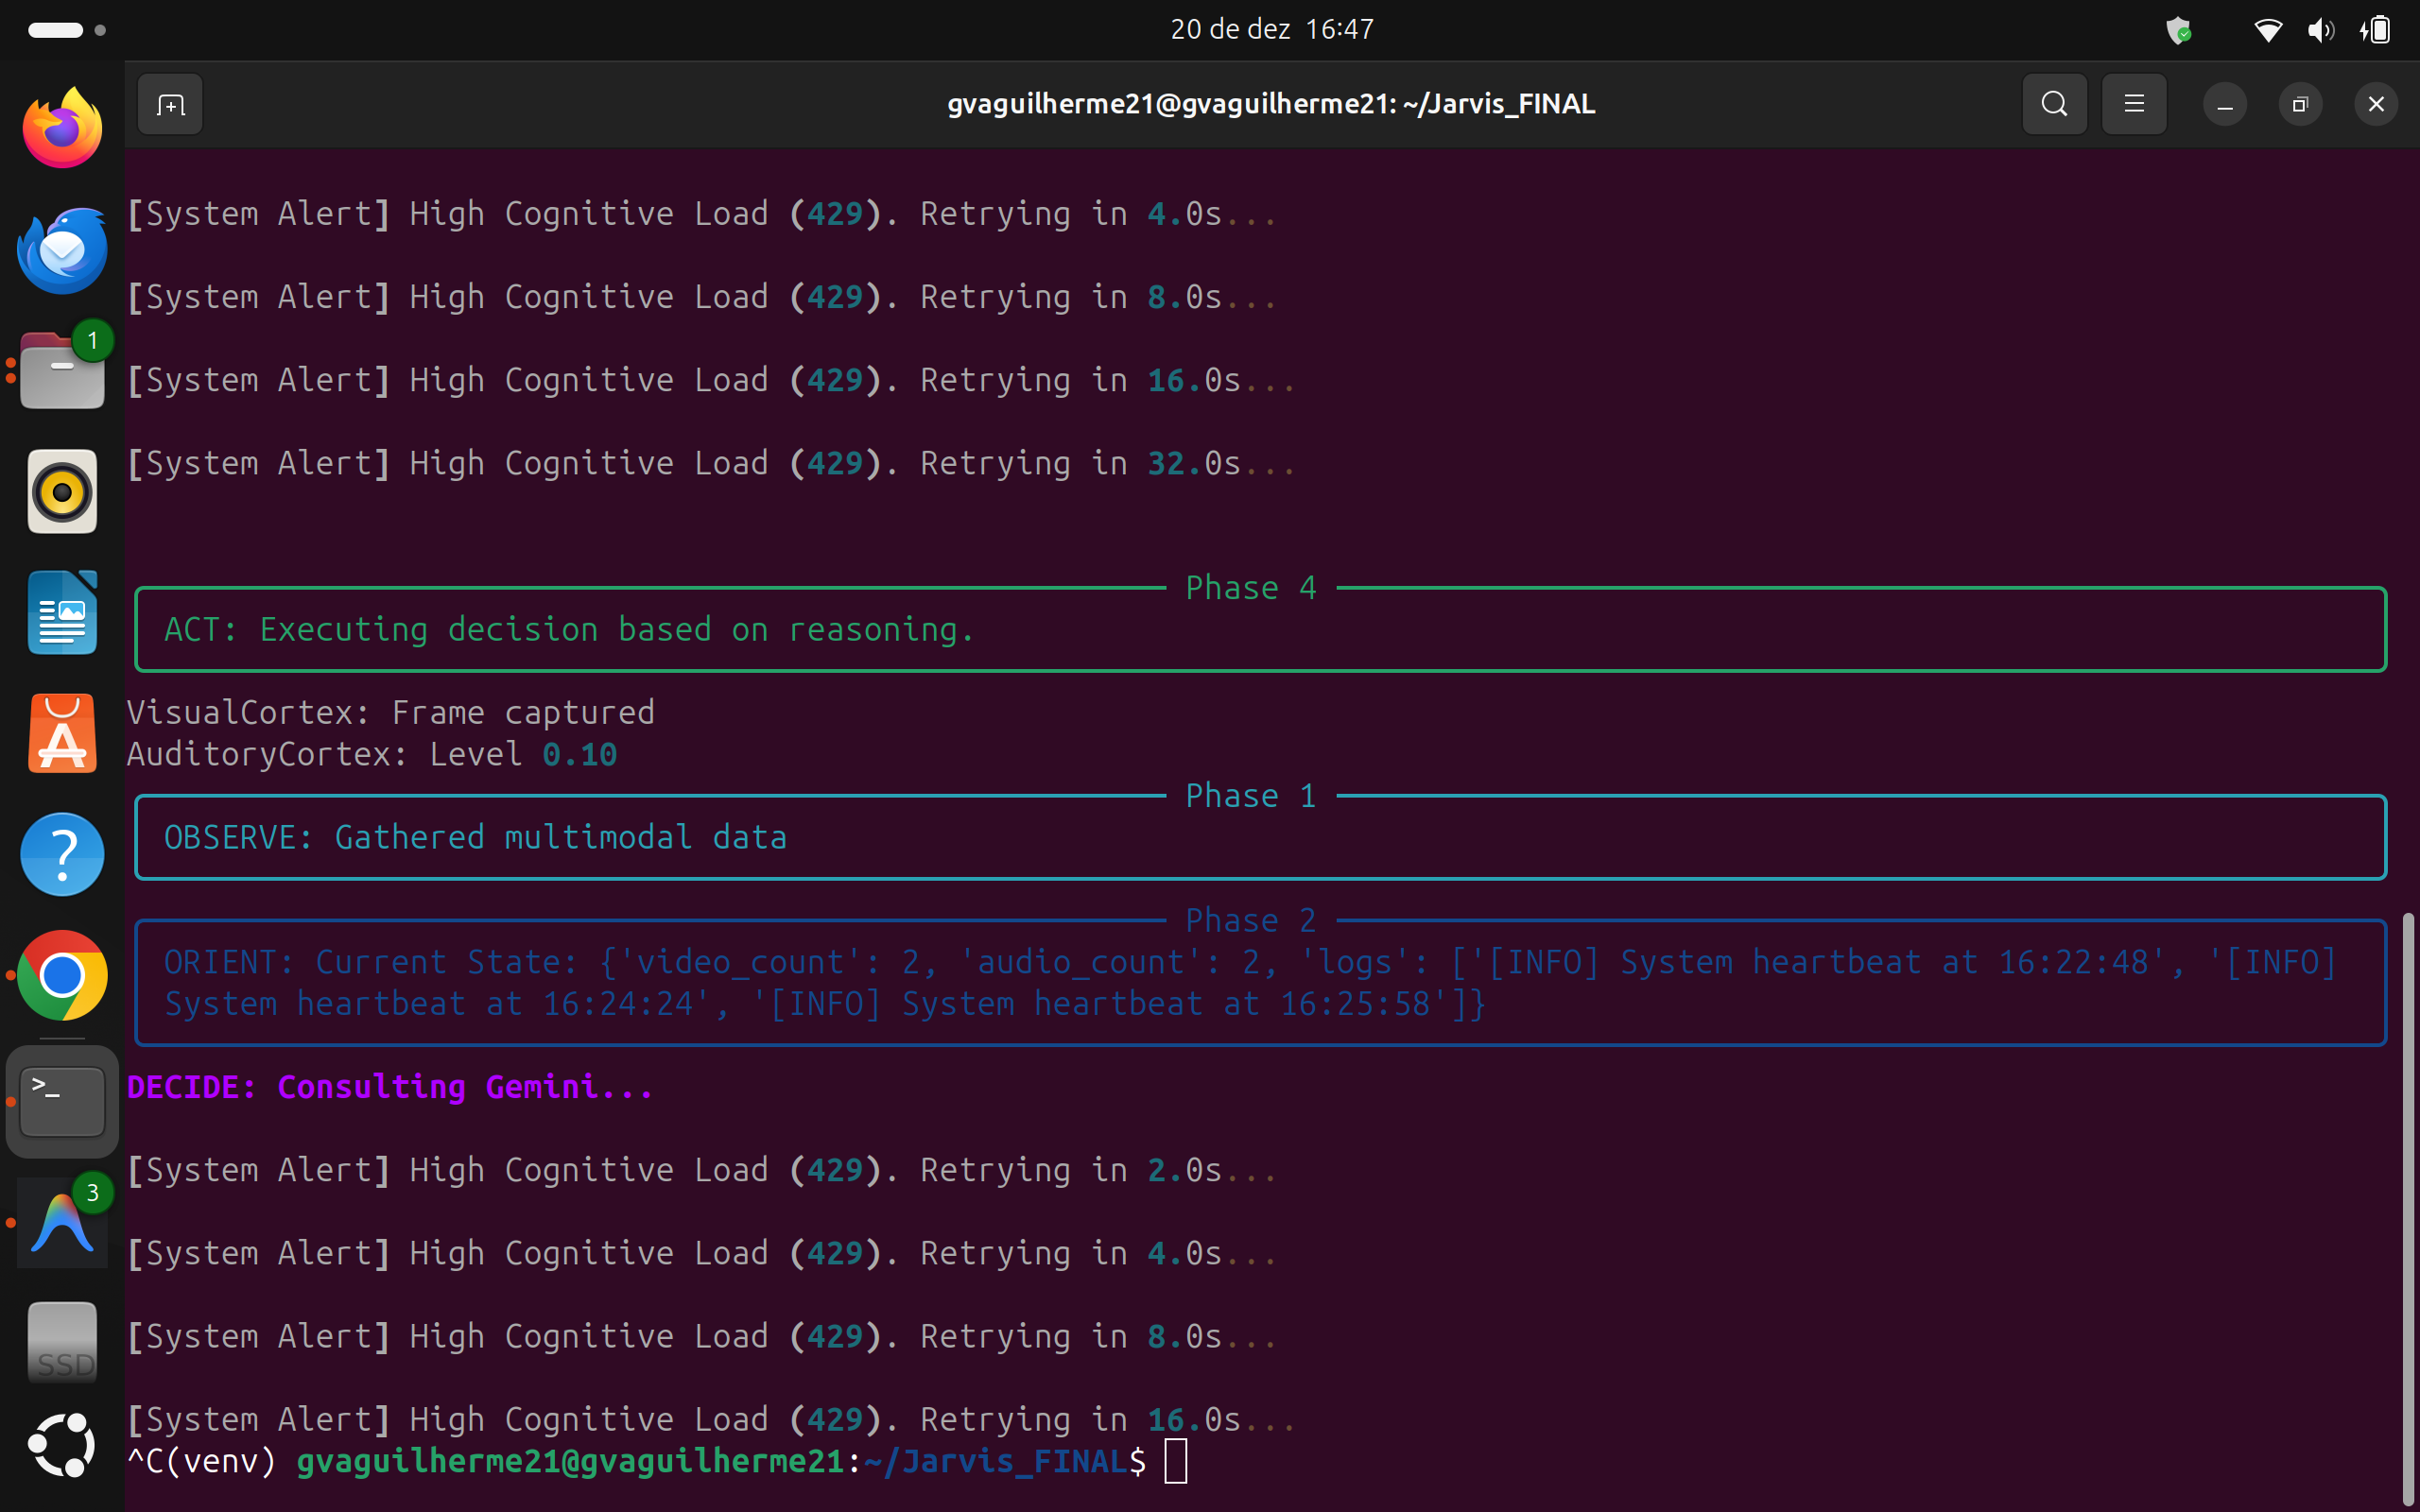Open LibreOffice Writer from dock
This screenshot has width=2420, height=1512.
pos(62,613)
